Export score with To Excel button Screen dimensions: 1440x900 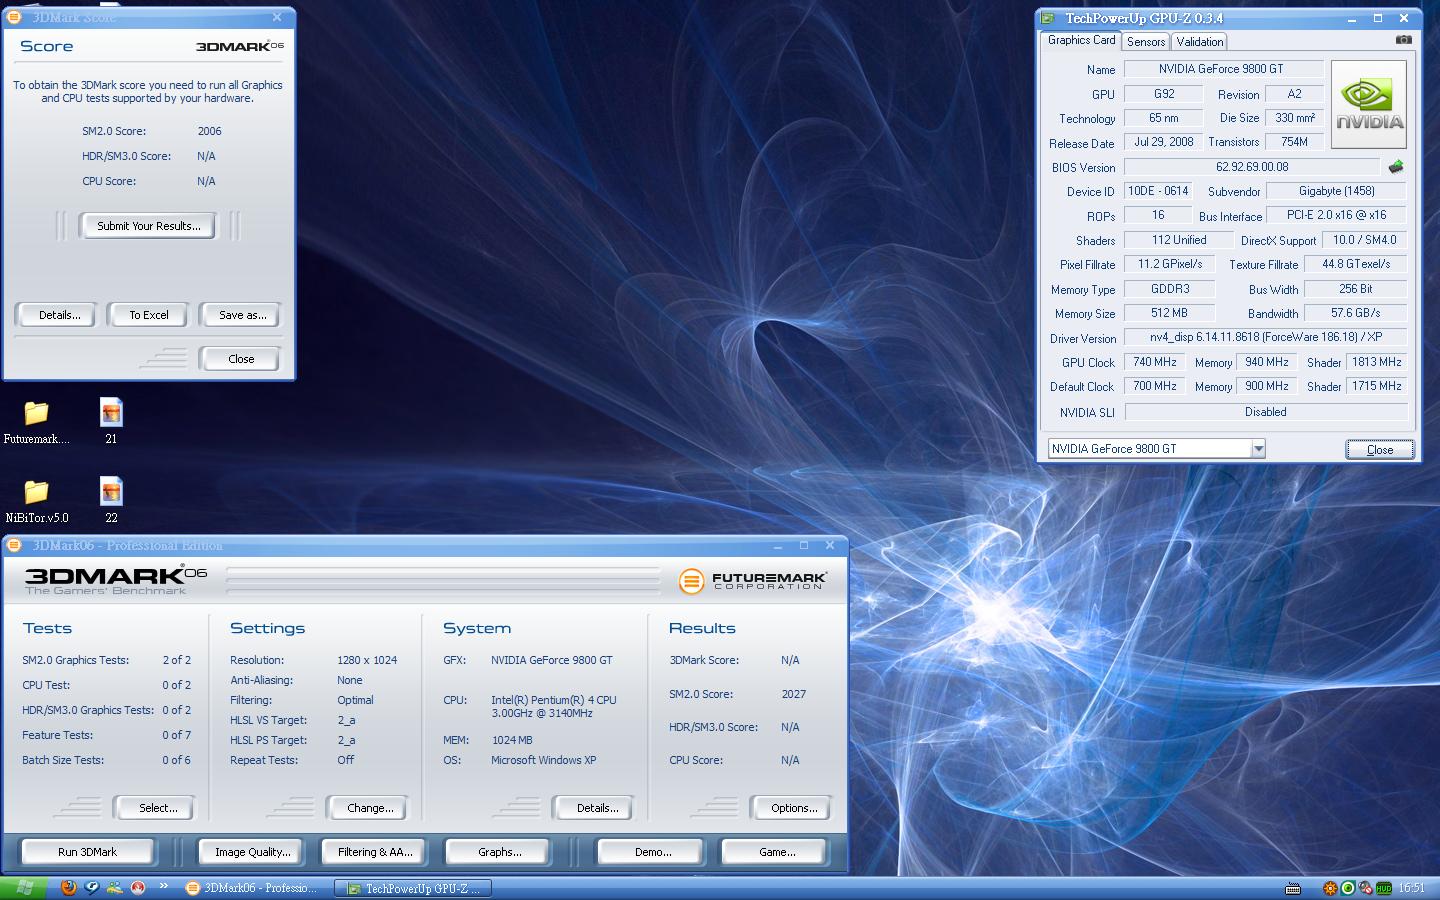[x=148, y=315]
